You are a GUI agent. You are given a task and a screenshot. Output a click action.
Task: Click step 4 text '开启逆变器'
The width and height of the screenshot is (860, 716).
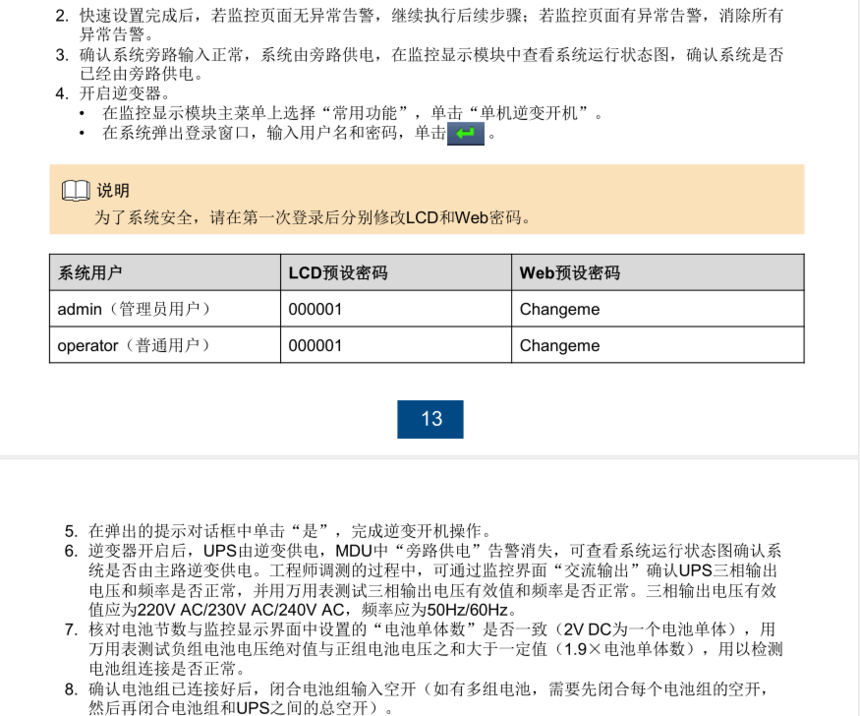(x=125, y=93)
